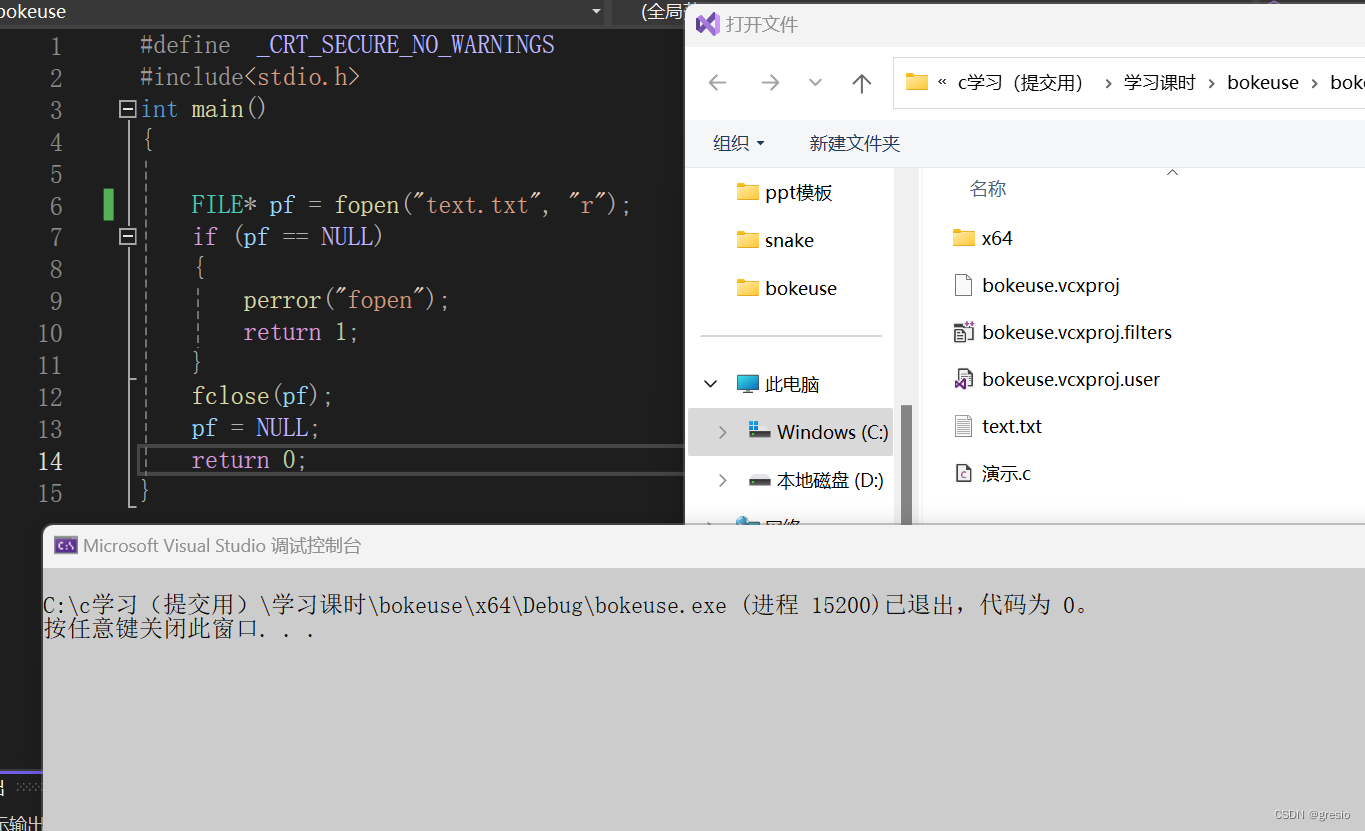Viewport: 1365px width, 831px height.
Task: Click perror("fopen") line in editor
Action: 347,301
